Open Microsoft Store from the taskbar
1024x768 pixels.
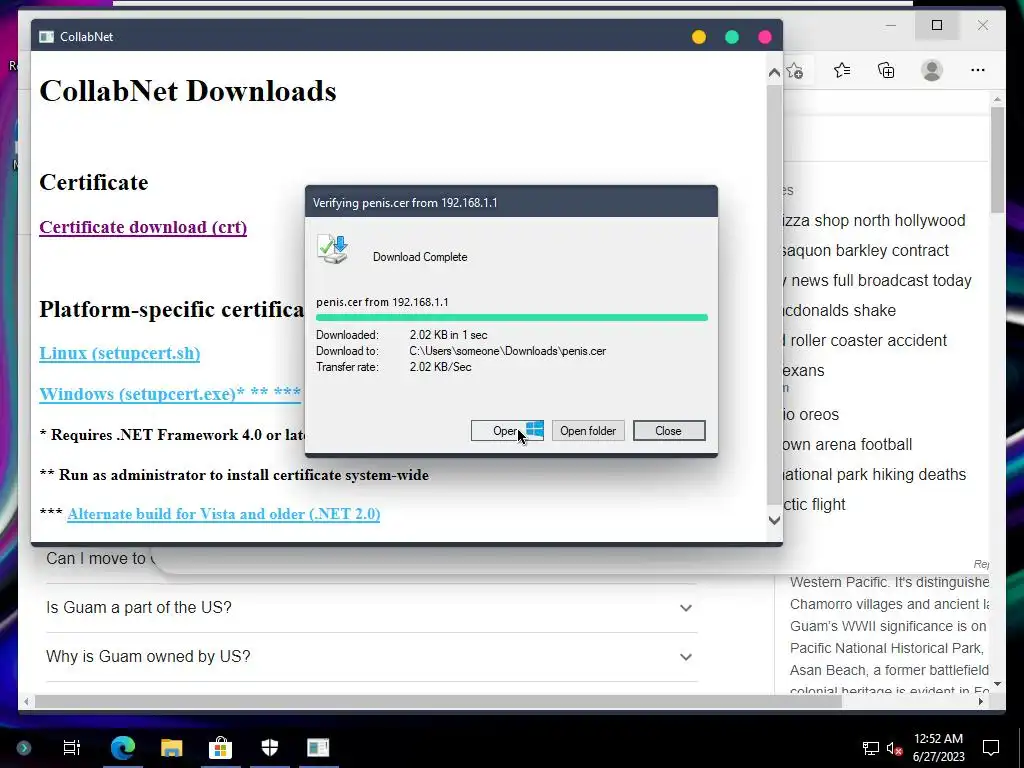point(220,747)
